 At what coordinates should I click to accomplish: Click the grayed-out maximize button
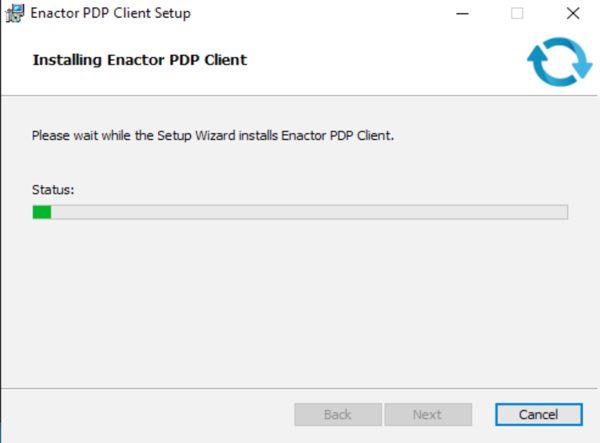pyautogui.click(x=517, y=14)
